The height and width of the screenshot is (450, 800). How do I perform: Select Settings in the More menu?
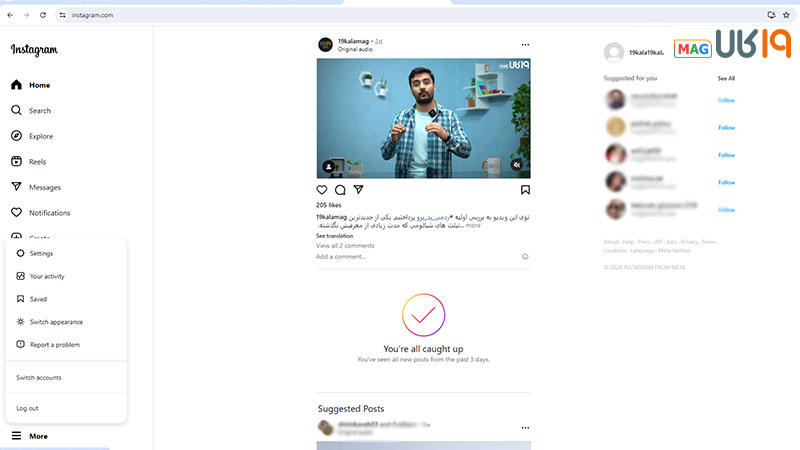(x=41, y=253)
